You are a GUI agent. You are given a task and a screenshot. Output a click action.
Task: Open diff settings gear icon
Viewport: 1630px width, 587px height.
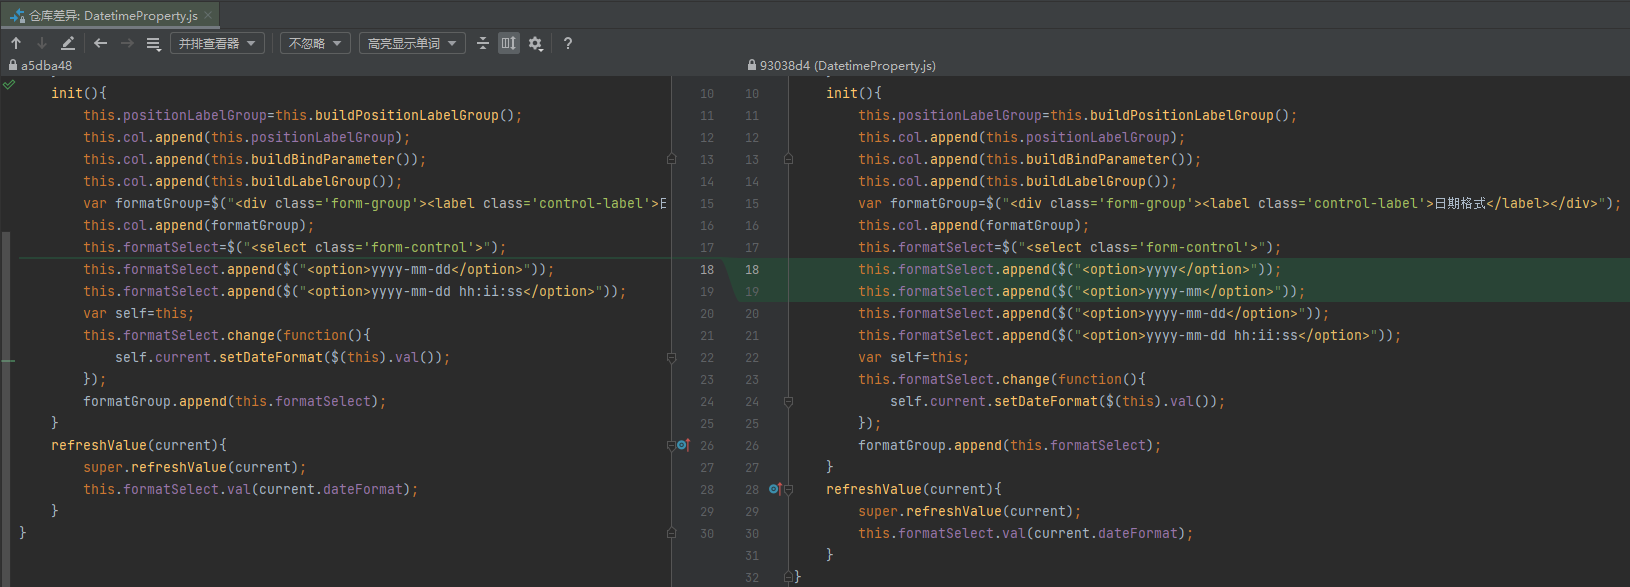(536, 43)
